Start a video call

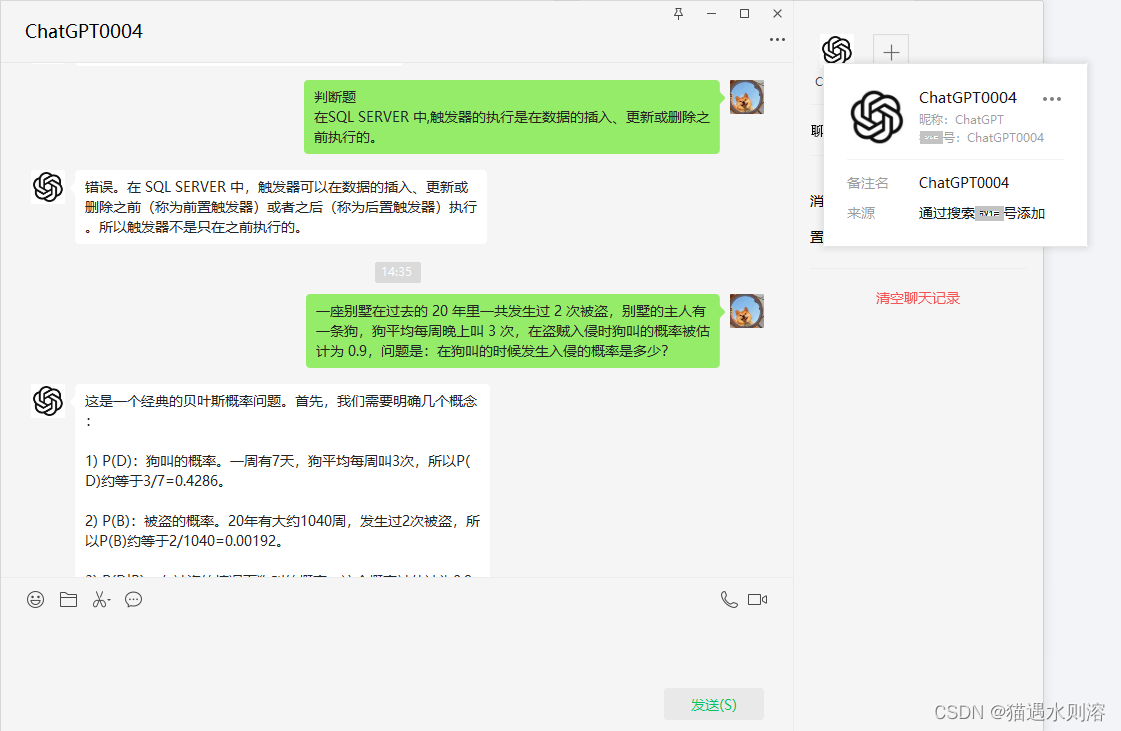(758, 599)
